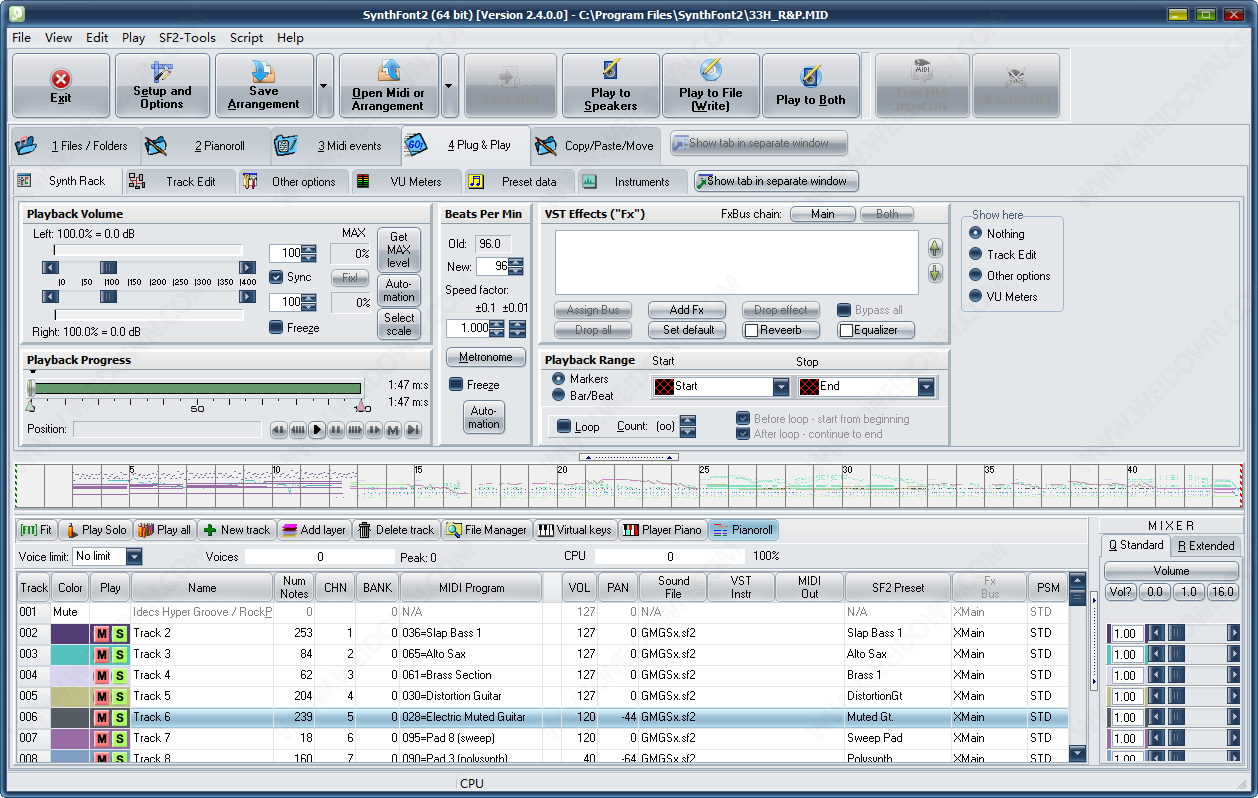Open the Voice limit dropdown

point(134,556)
